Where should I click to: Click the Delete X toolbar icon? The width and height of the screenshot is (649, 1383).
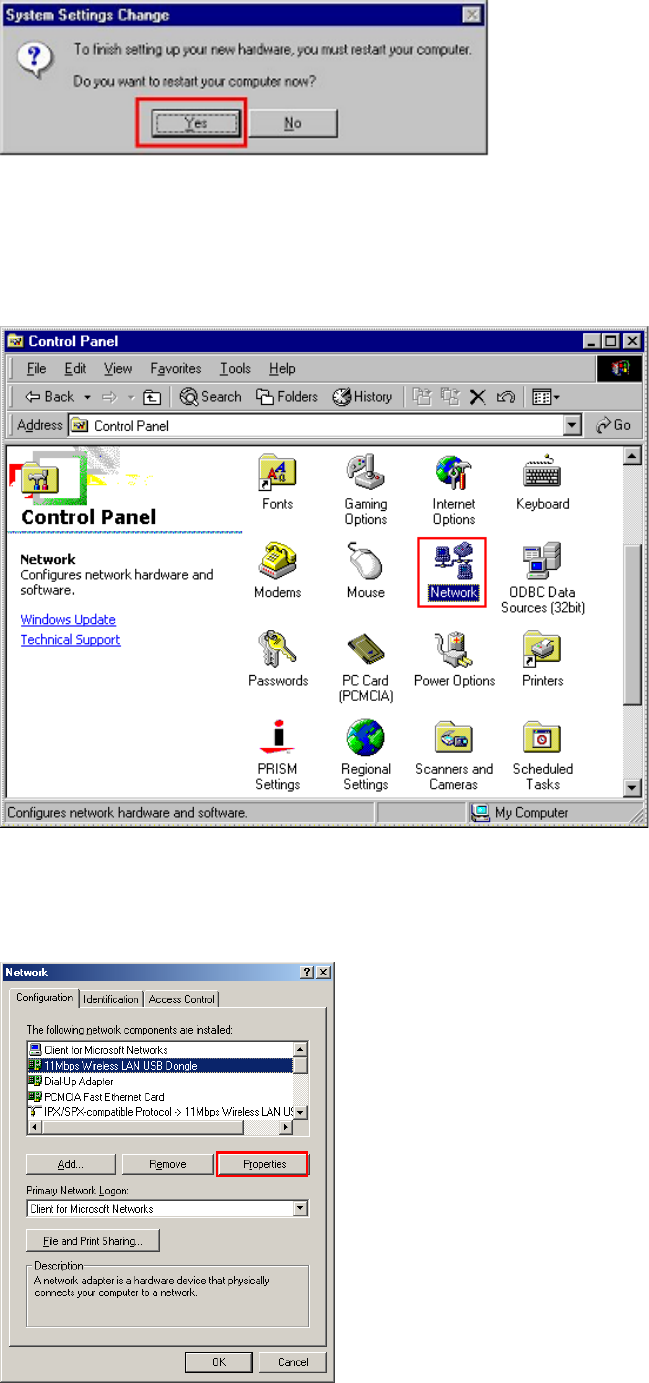[x=478, y=397]
